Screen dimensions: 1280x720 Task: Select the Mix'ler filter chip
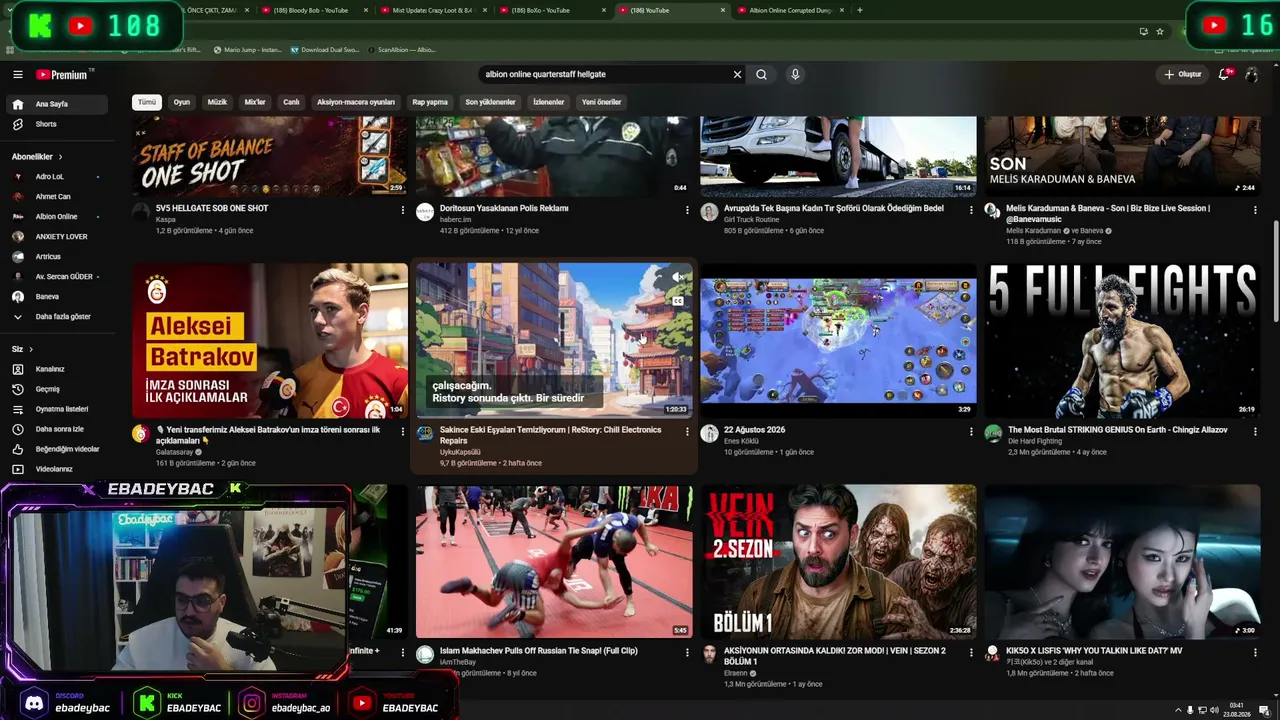tap(255, 102)
